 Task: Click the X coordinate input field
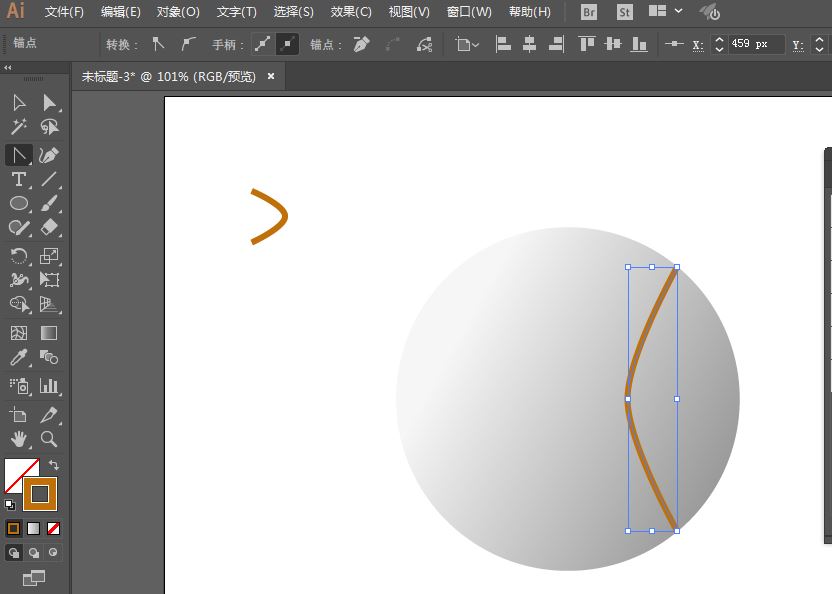pyautogui.click(x=756, y=44)
